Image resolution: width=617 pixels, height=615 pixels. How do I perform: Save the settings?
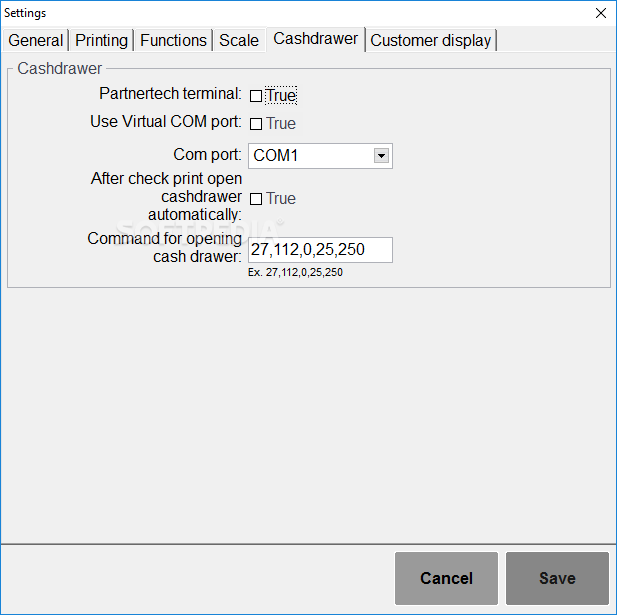[x=557, y=578]
